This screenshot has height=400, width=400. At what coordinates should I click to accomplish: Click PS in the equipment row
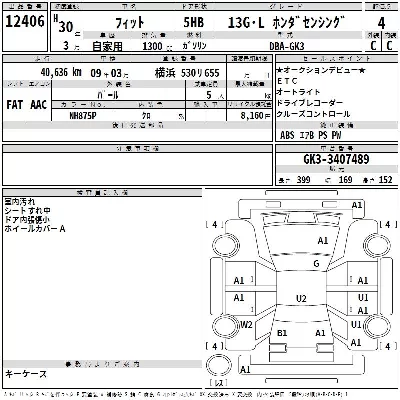click(323, 135)
